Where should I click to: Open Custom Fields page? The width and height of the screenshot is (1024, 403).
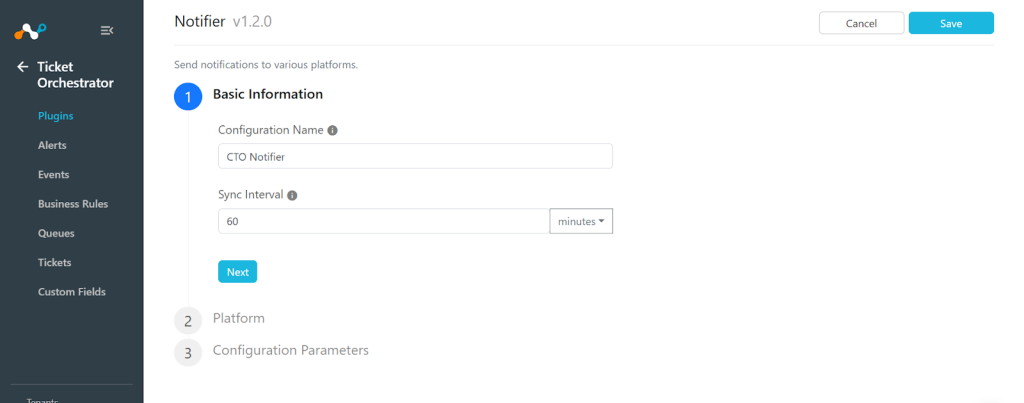pos(72,292)
